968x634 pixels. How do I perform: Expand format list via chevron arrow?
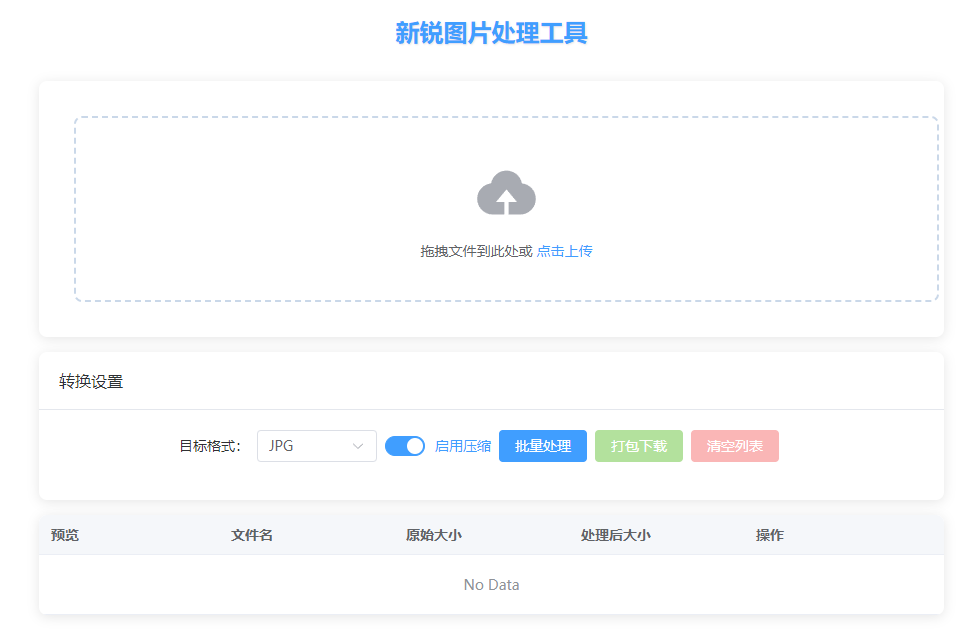point(357,446)
